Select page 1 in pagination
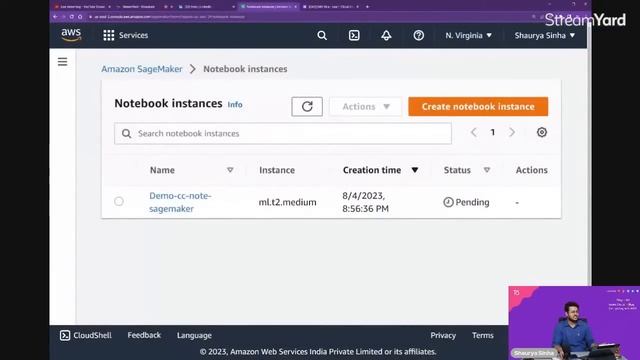640x360 pixels. click(493, 132)
